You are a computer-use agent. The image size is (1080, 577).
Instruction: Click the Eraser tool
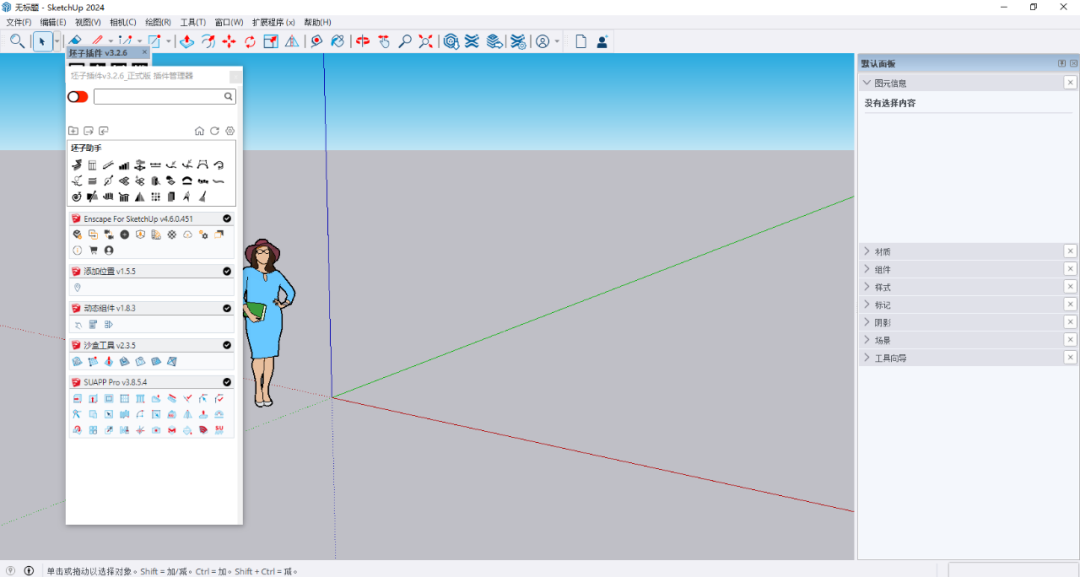click(75, 41)
